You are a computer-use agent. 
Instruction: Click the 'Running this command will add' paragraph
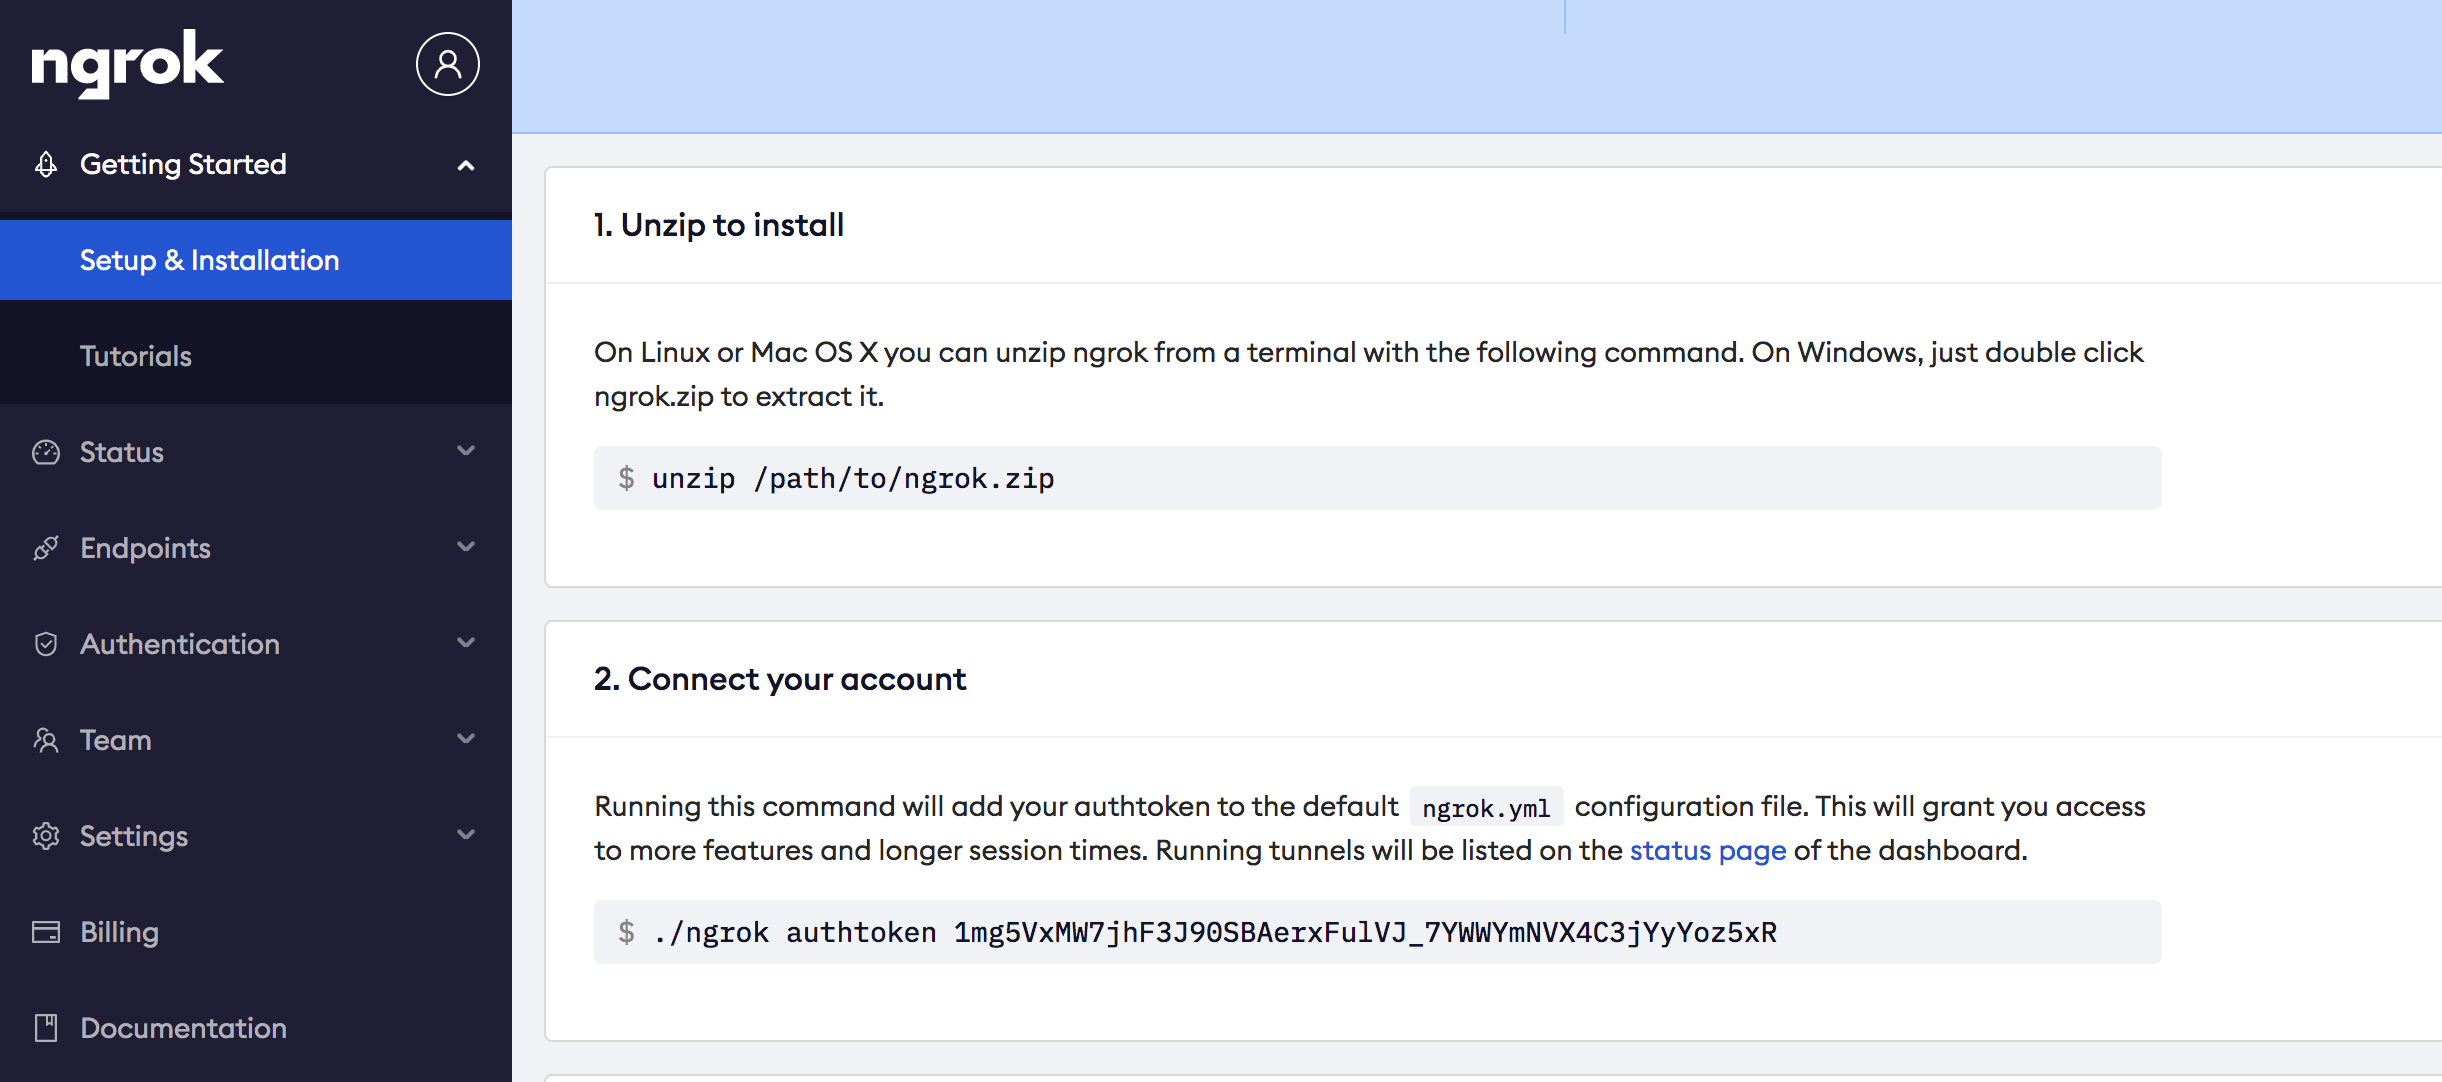point(1370,828)
